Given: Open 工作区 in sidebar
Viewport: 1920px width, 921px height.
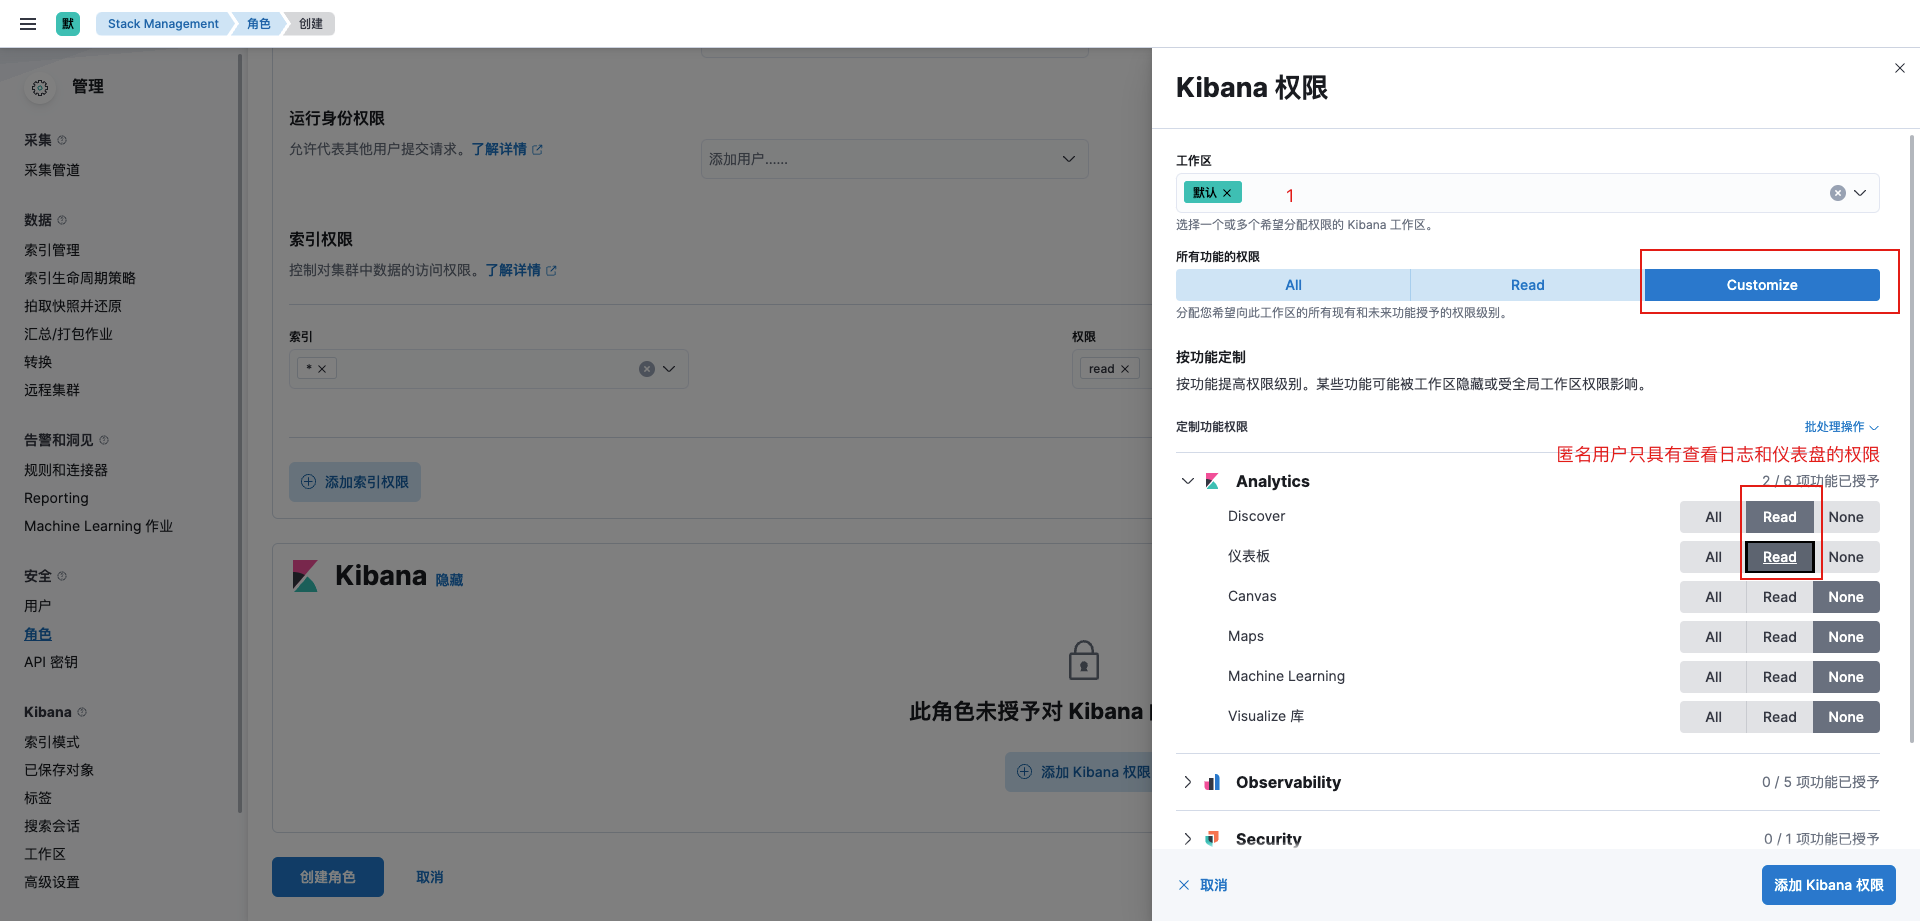Looking at the screenshot, I should (45, 854).
